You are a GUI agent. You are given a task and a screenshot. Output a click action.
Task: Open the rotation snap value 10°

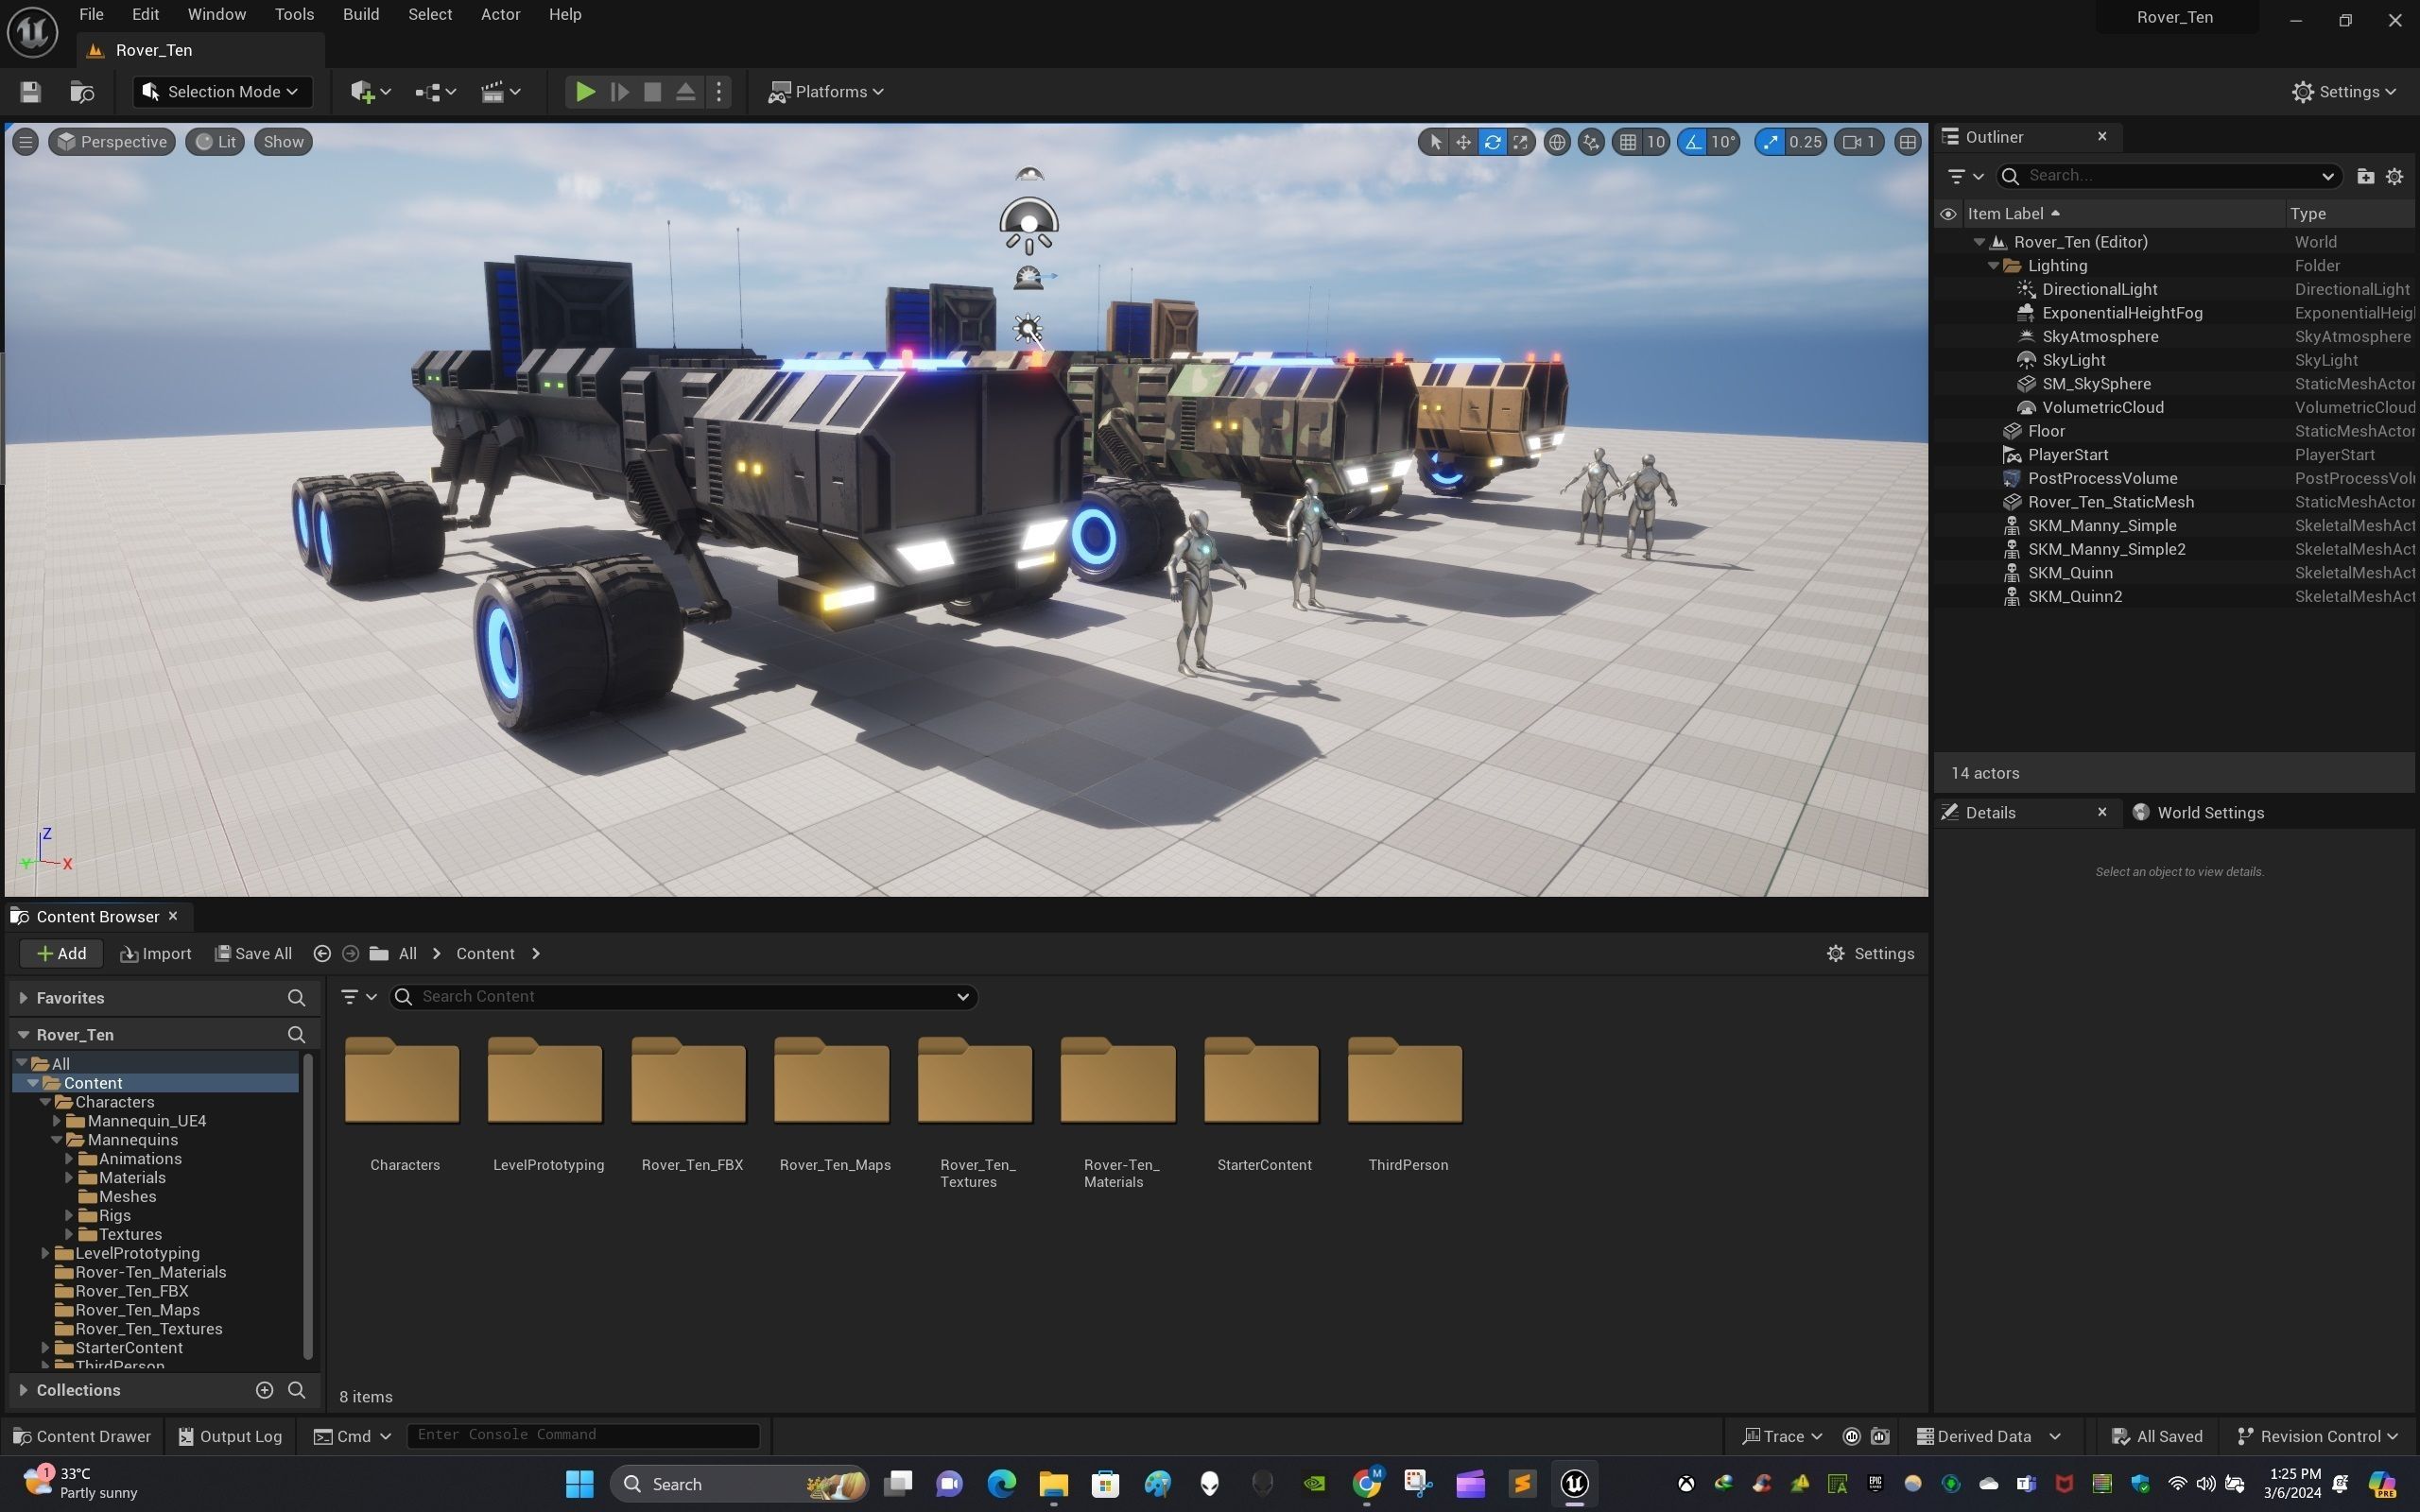tap(1723, 142)
